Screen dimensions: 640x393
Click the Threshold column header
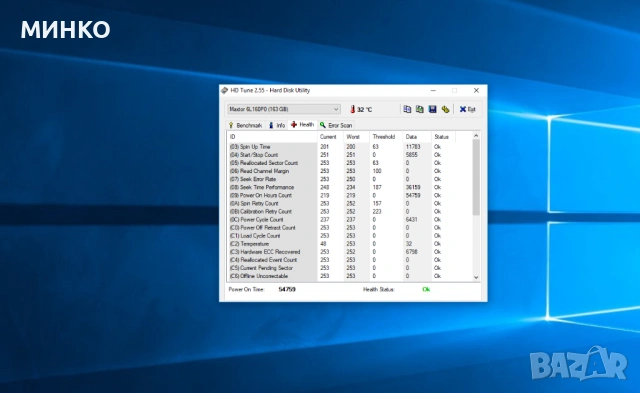pyautogui.click(x=386, y=137)
